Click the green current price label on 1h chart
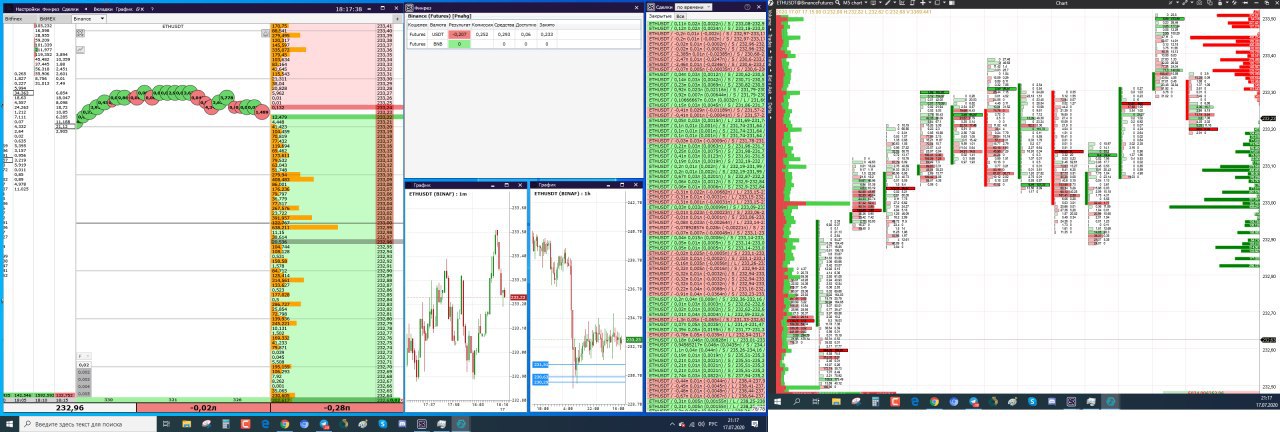This screenshot has width=1280, height=432. click(x=633, y=341)
